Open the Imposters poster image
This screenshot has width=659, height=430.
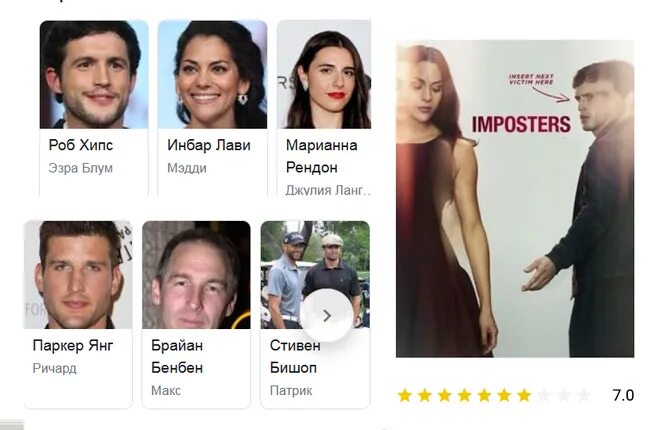(x=515, y=199)
